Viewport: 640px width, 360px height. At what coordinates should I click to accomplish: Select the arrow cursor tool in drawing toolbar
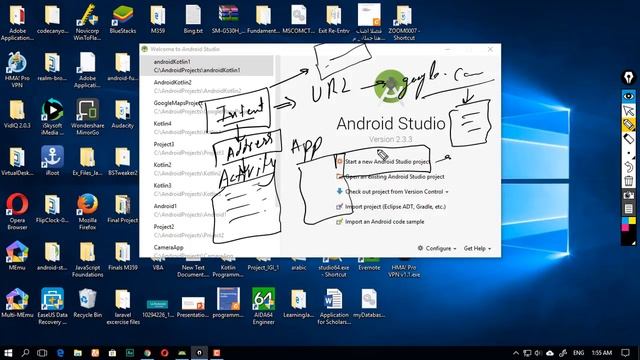629,110
